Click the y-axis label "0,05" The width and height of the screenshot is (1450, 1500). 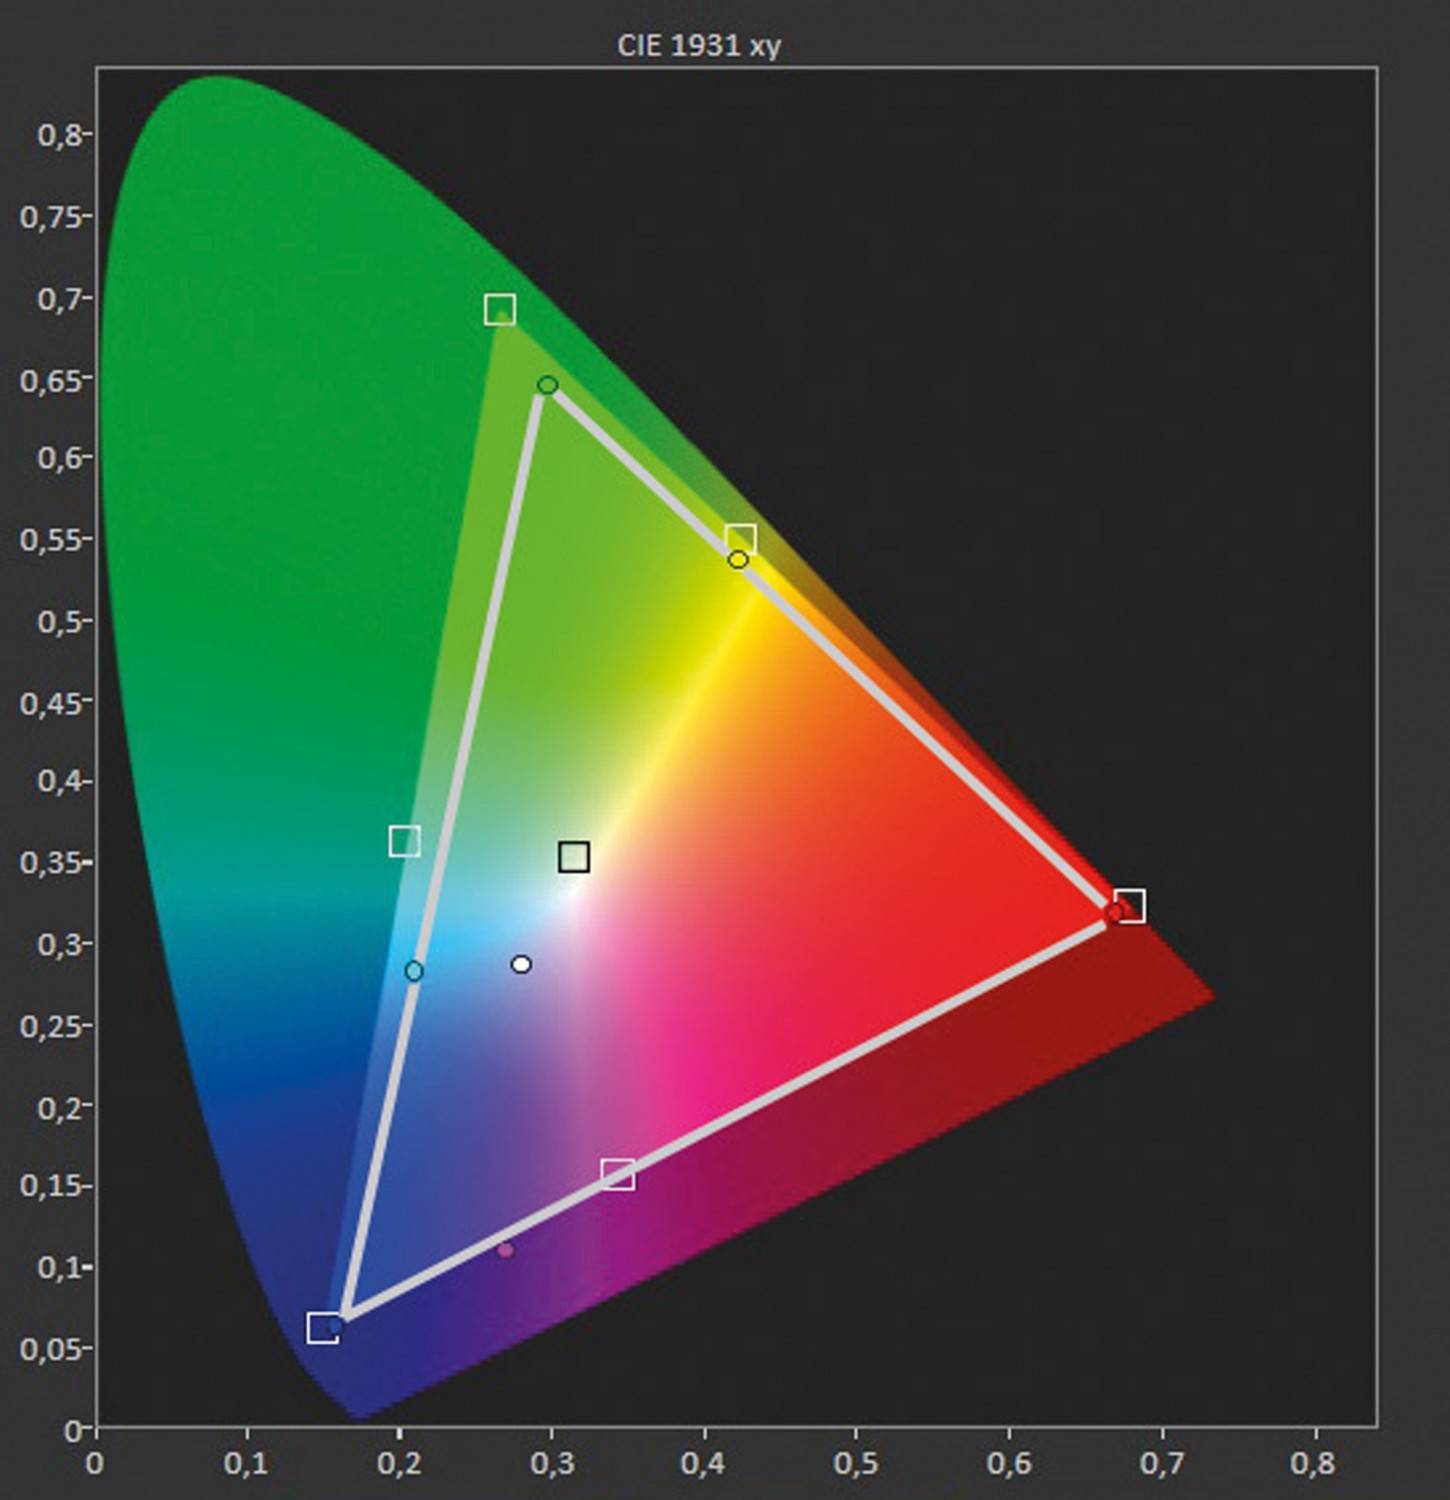50,1349
